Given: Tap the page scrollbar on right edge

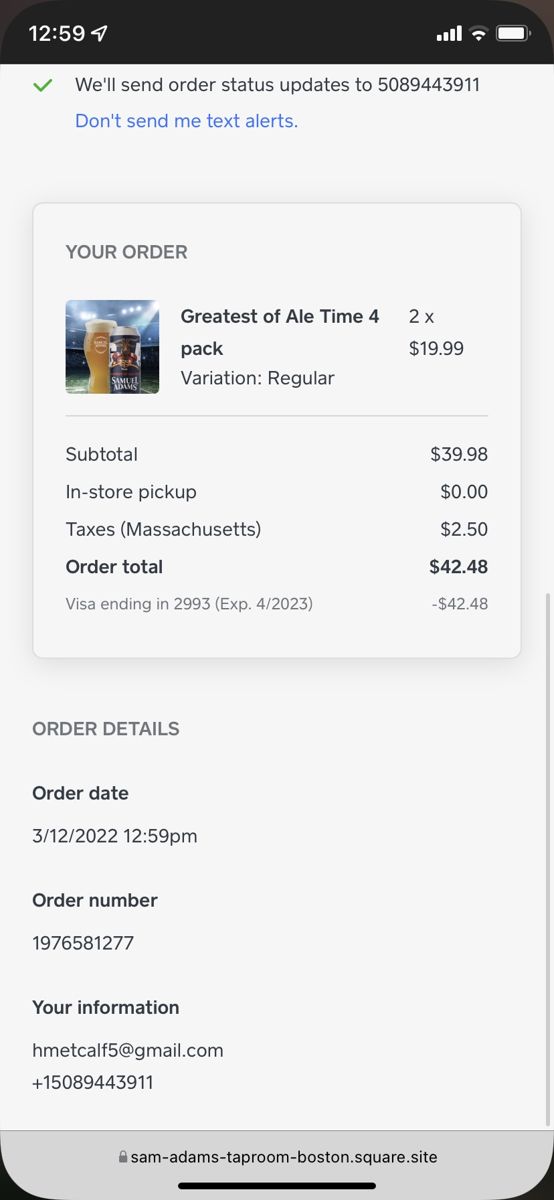Looking at the screenshot, I should [548, 860].
